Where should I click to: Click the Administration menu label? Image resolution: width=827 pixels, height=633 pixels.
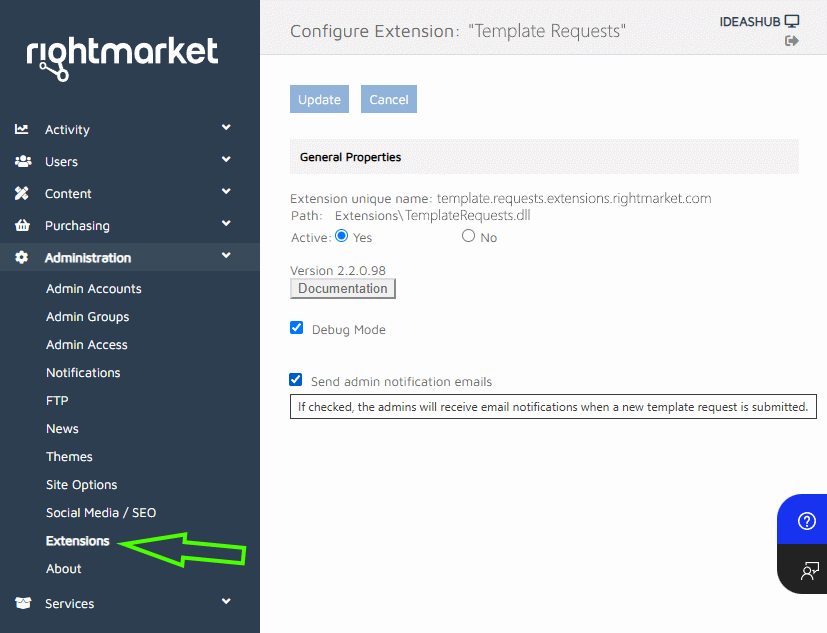(x=88, y=258)
